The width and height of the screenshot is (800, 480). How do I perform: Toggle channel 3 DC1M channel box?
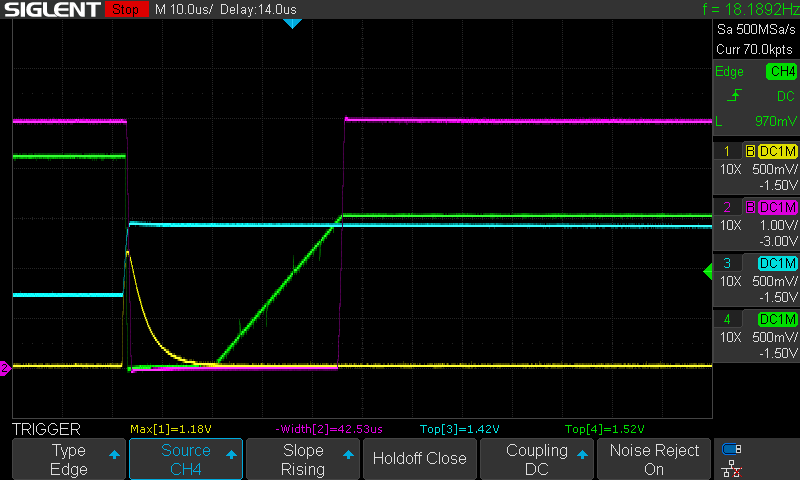[x=779, y=263]
